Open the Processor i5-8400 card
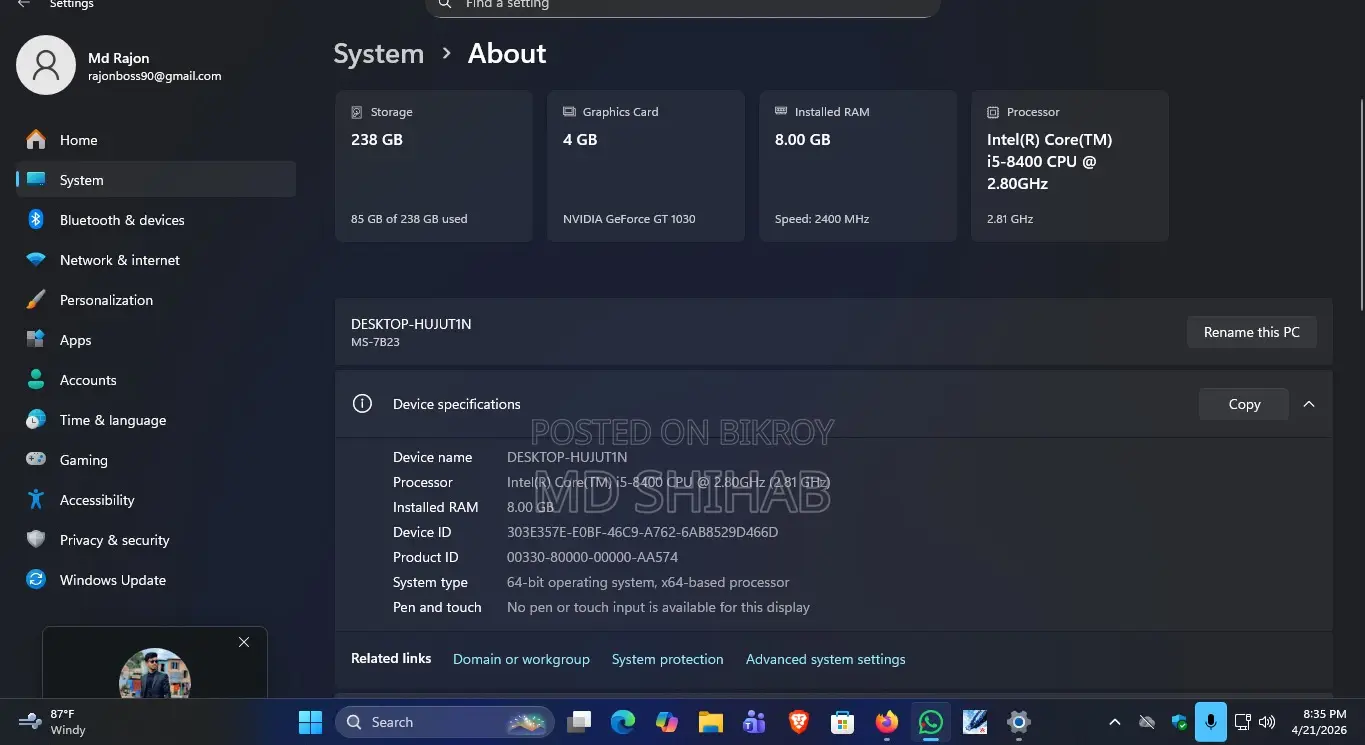This screenshot has height=745, width=1365. (1070, 166)
